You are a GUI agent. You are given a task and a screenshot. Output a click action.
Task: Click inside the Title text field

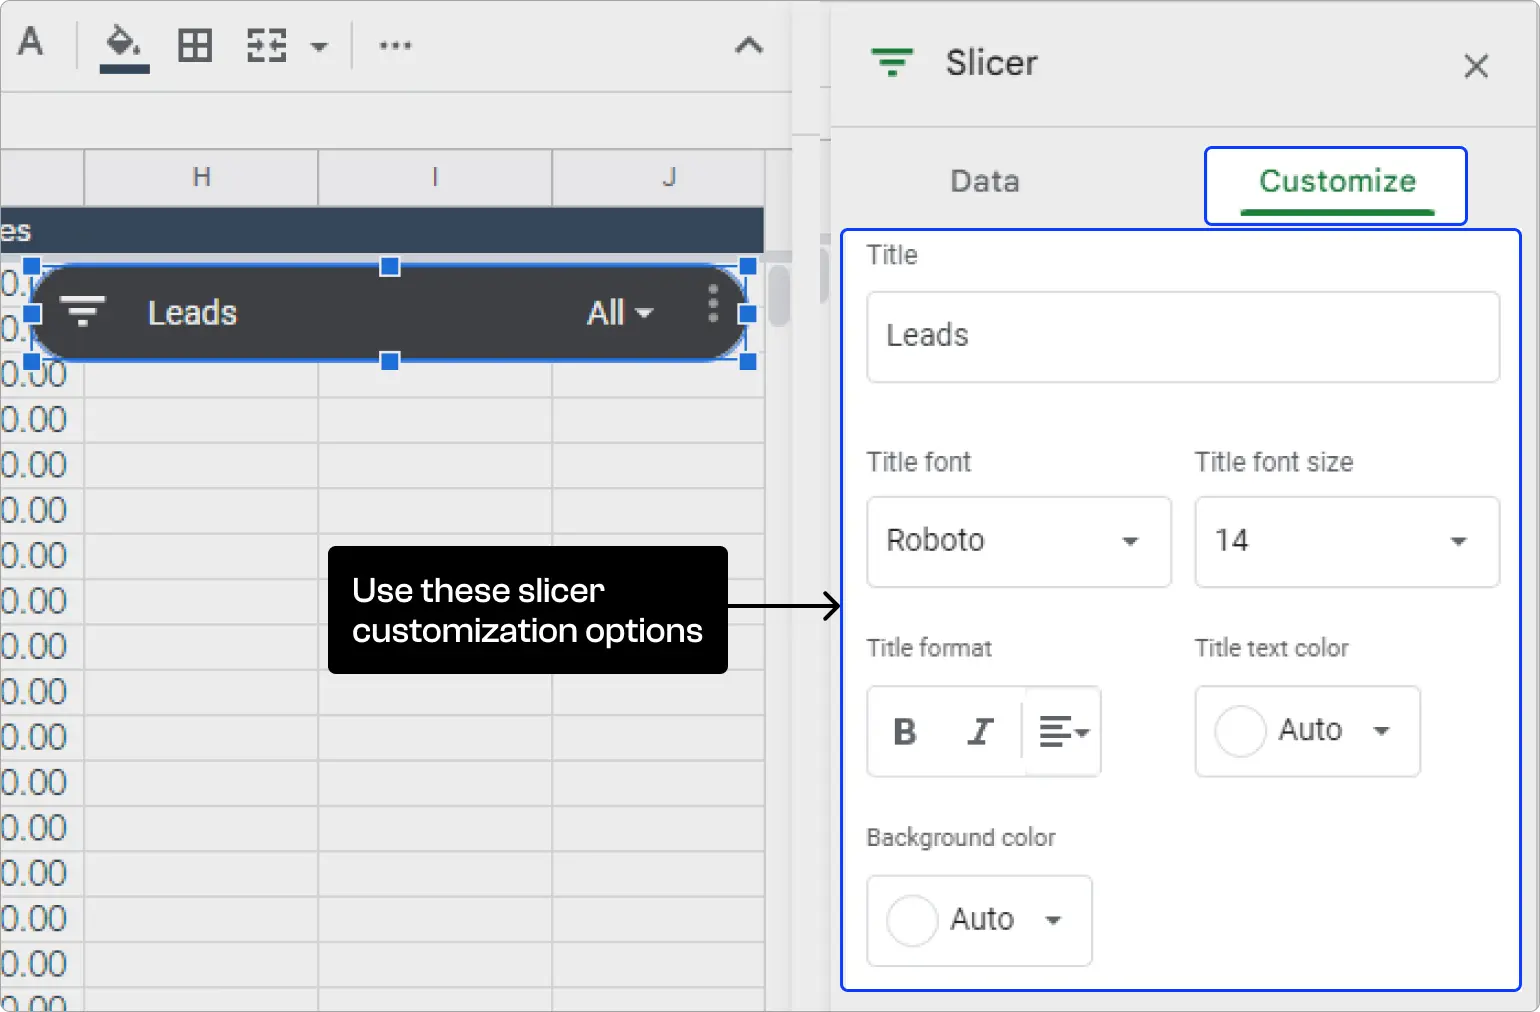(1182, 337)
